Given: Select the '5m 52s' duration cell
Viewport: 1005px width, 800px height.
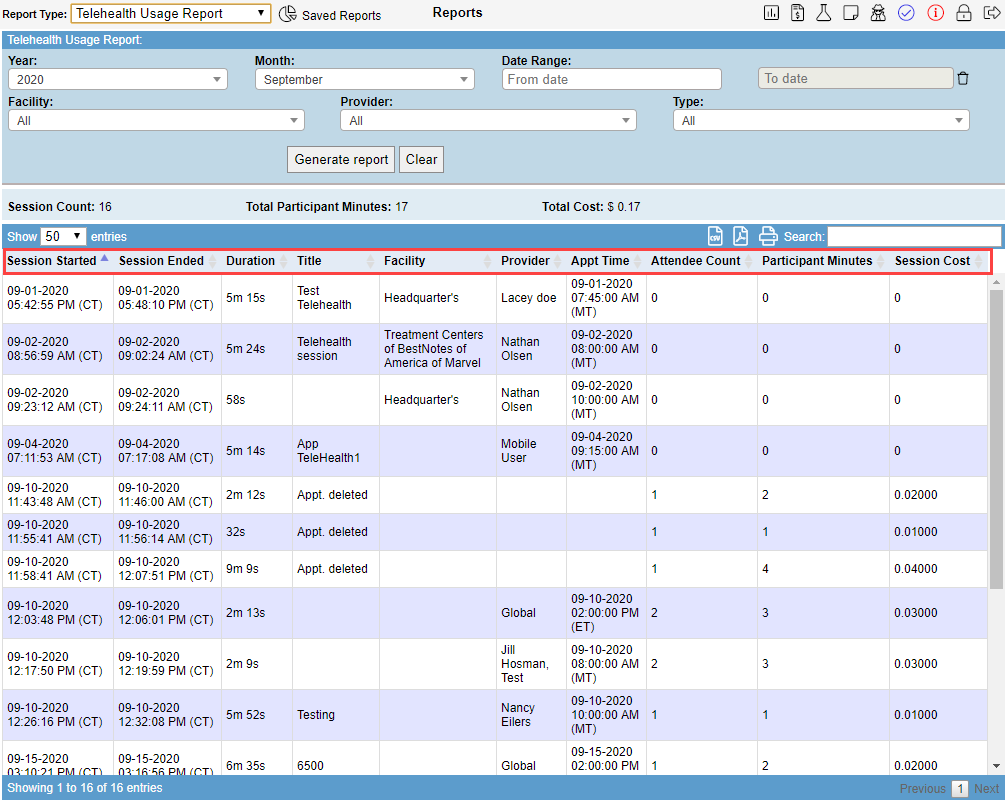Looking at the screenshot, I should click(256, 715).
